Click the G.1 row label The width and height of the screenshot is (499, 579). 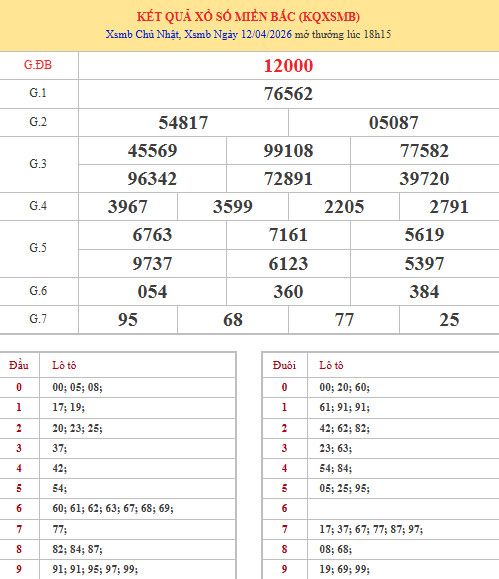click(38, 93)
